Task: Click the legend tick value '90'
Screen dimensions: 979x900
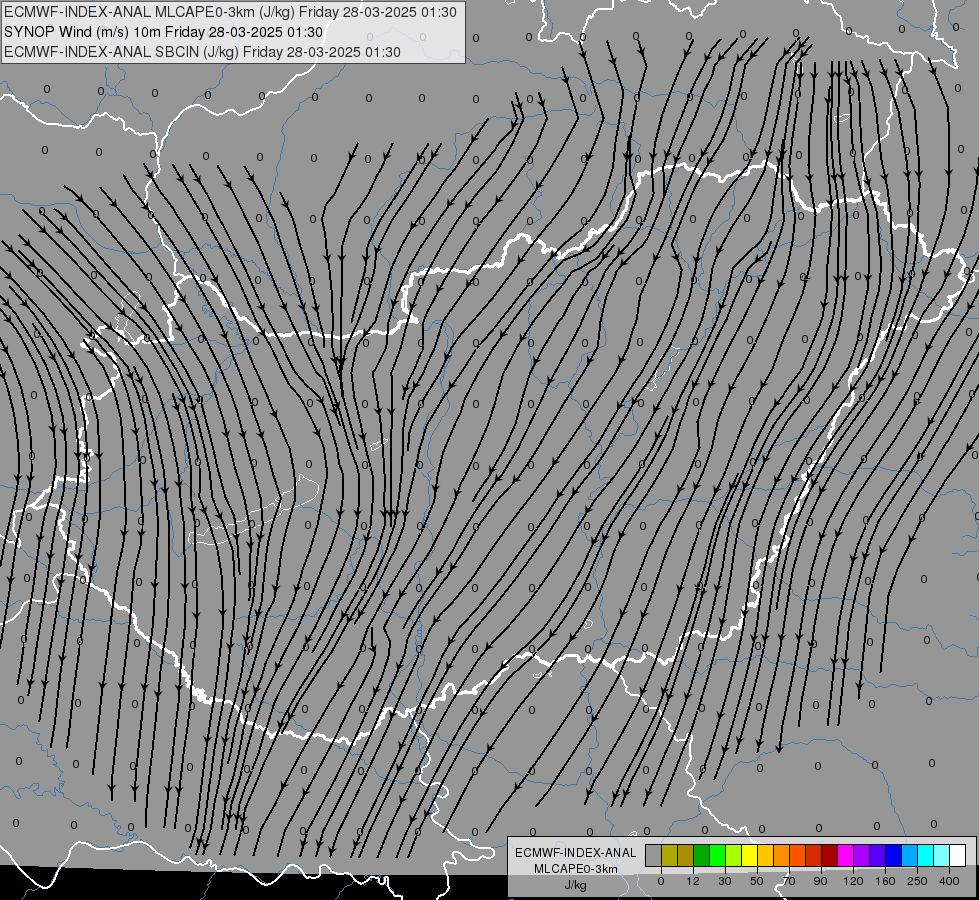Action: pyautogui.click(x=821, y=881)
